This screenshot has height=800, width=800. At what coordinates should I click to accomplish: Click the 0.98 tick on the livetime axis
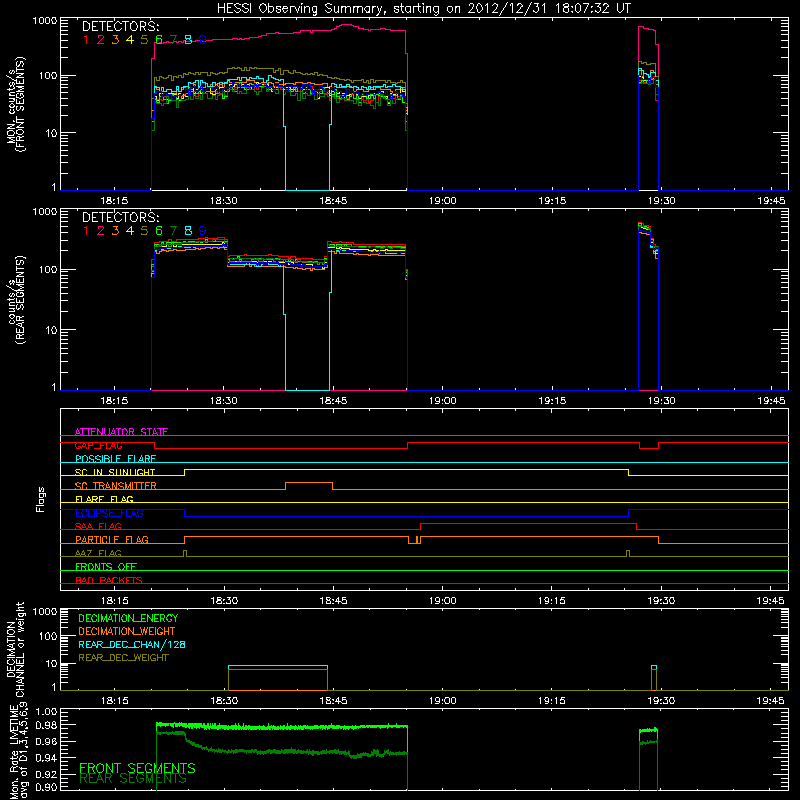point(46,726)
